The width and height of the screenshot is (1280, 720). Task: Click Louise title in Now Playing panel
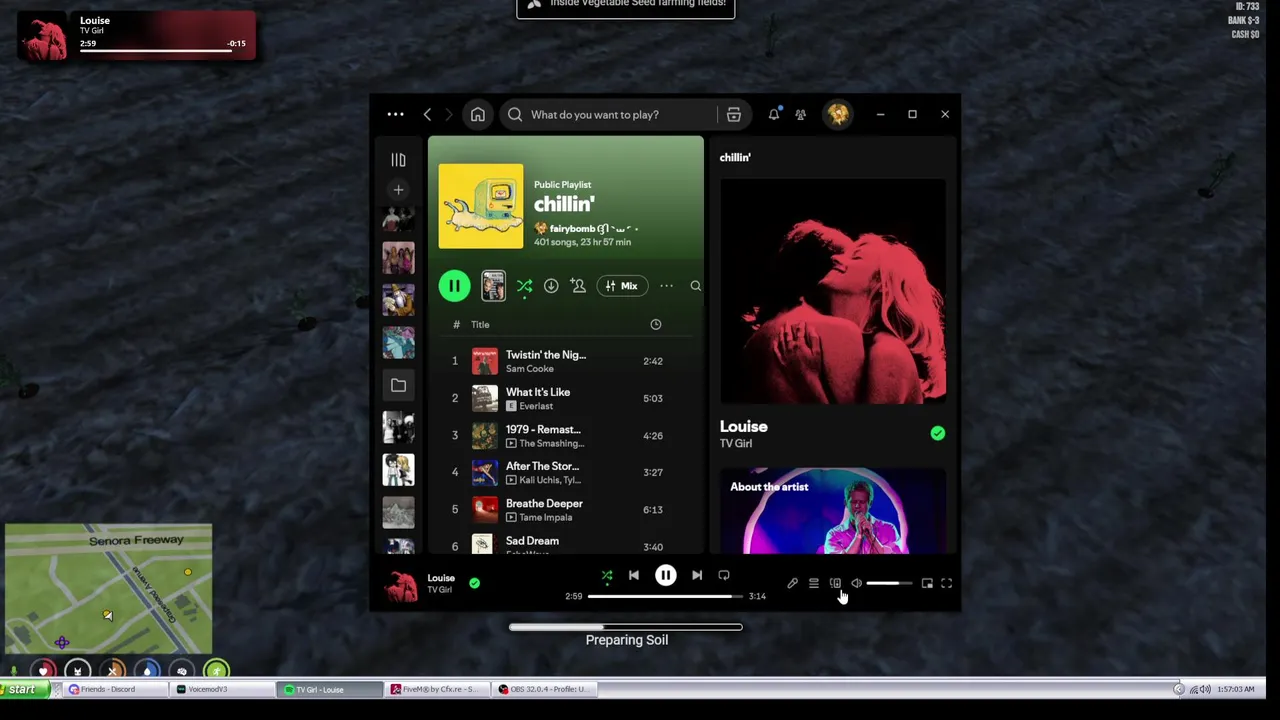(x=743, y=427)
